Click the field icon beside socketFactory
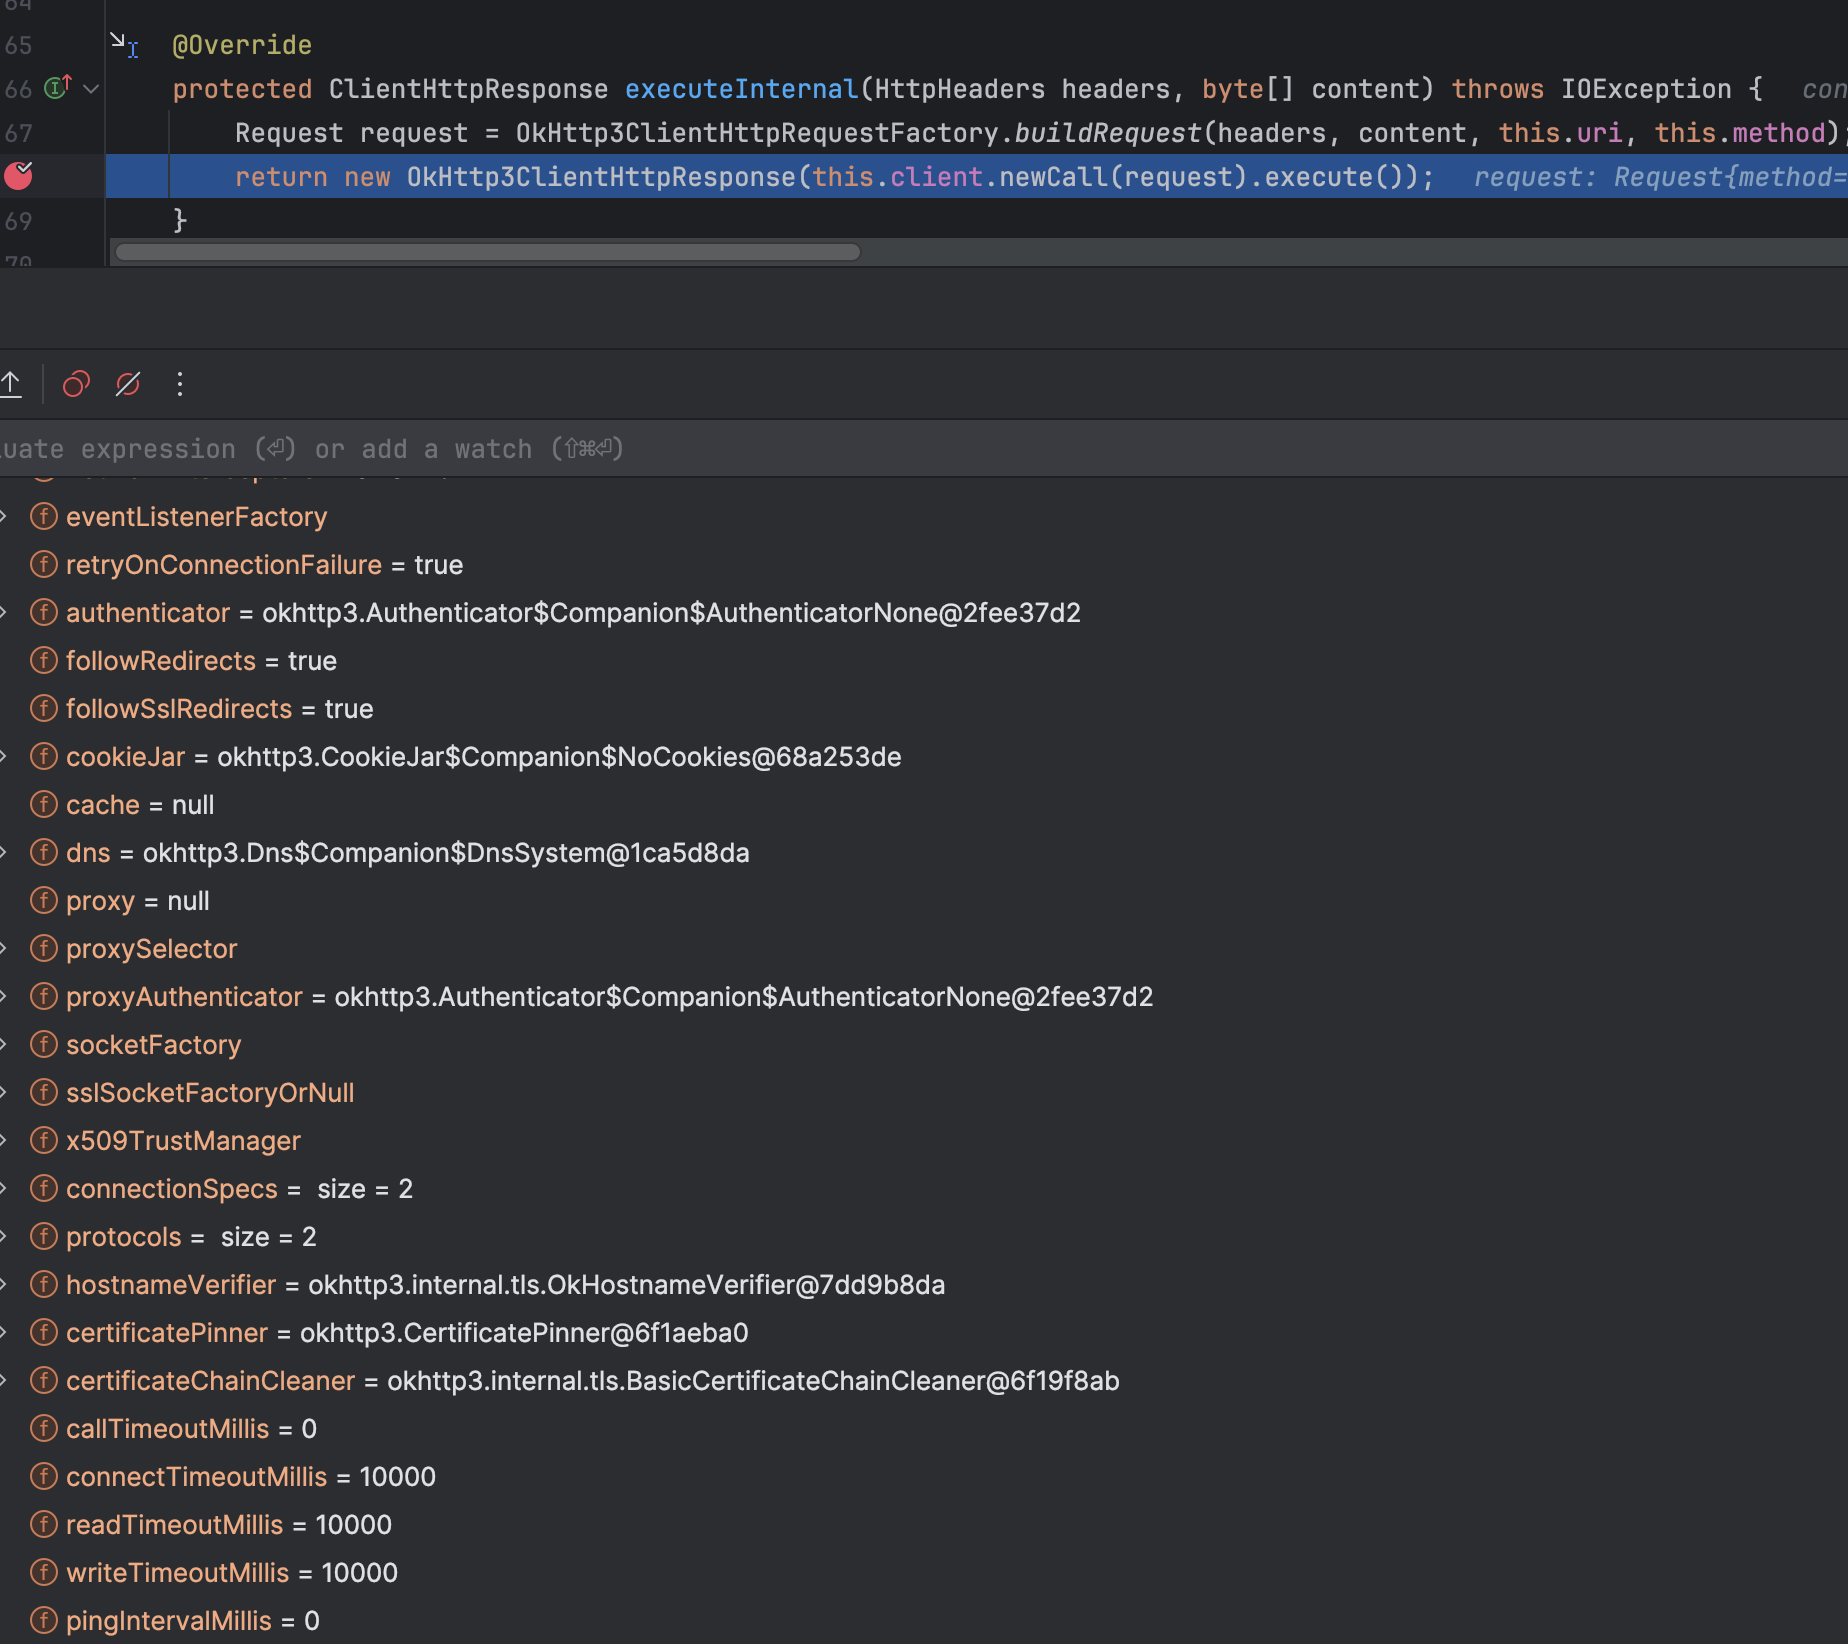 point(44,1045)
